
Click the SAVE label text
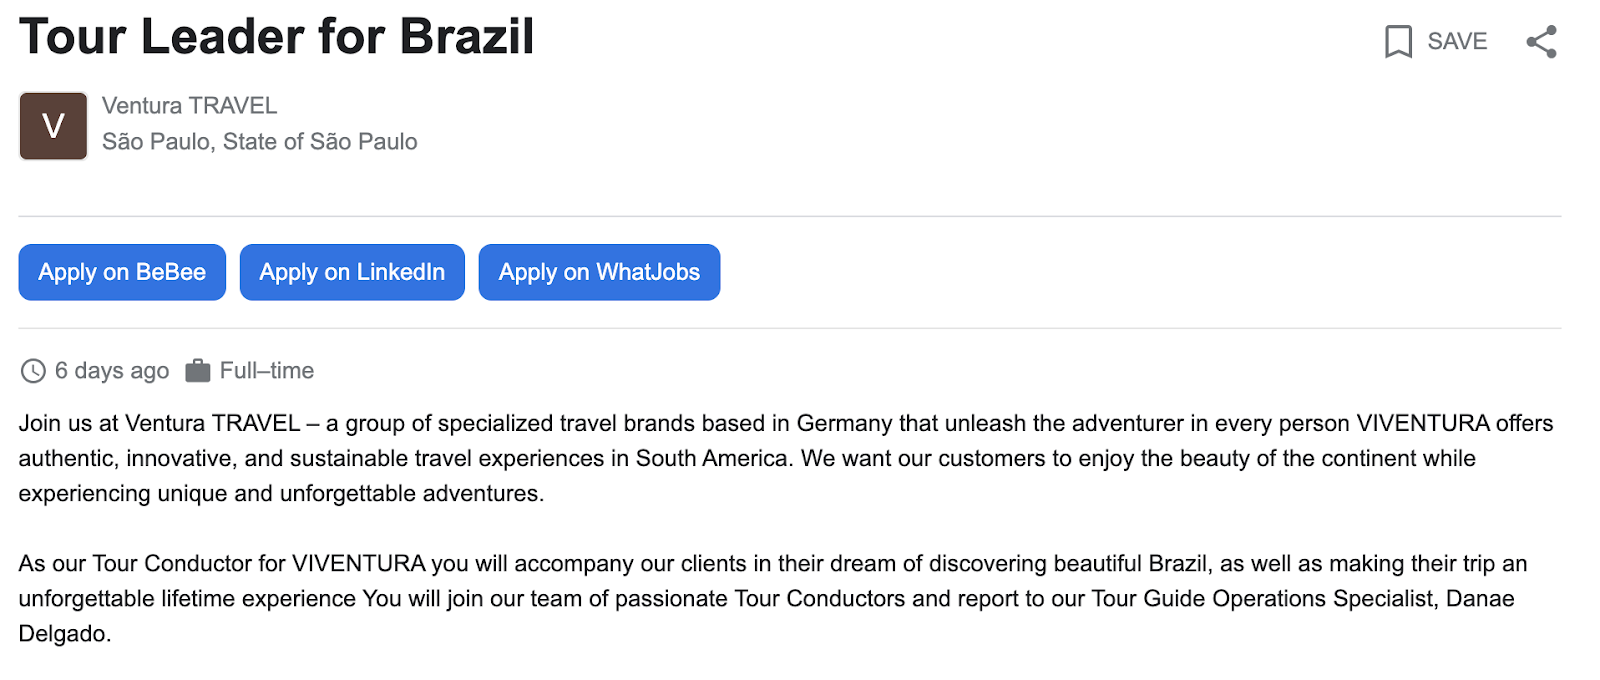click(x=1457, y=42)
